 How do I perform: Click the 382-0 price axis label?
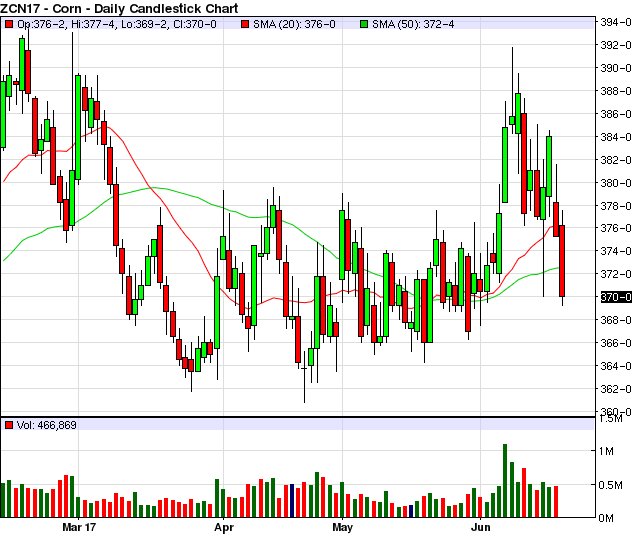click(616, 160)
